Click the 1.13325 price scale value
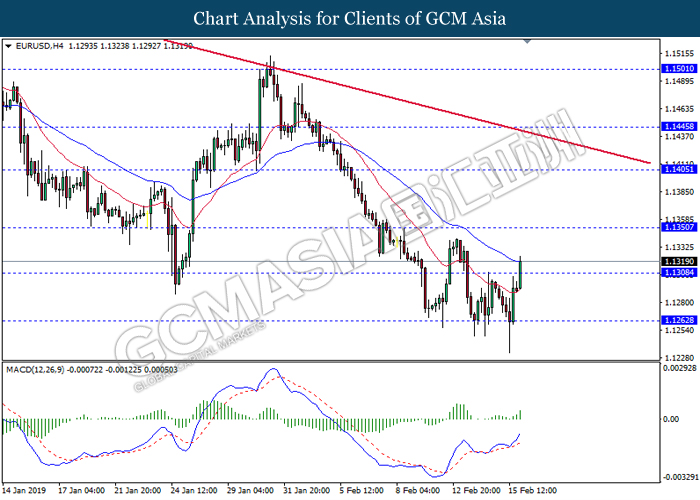The width and height of the screenshot is (700, 500). (x=679, y=247)
